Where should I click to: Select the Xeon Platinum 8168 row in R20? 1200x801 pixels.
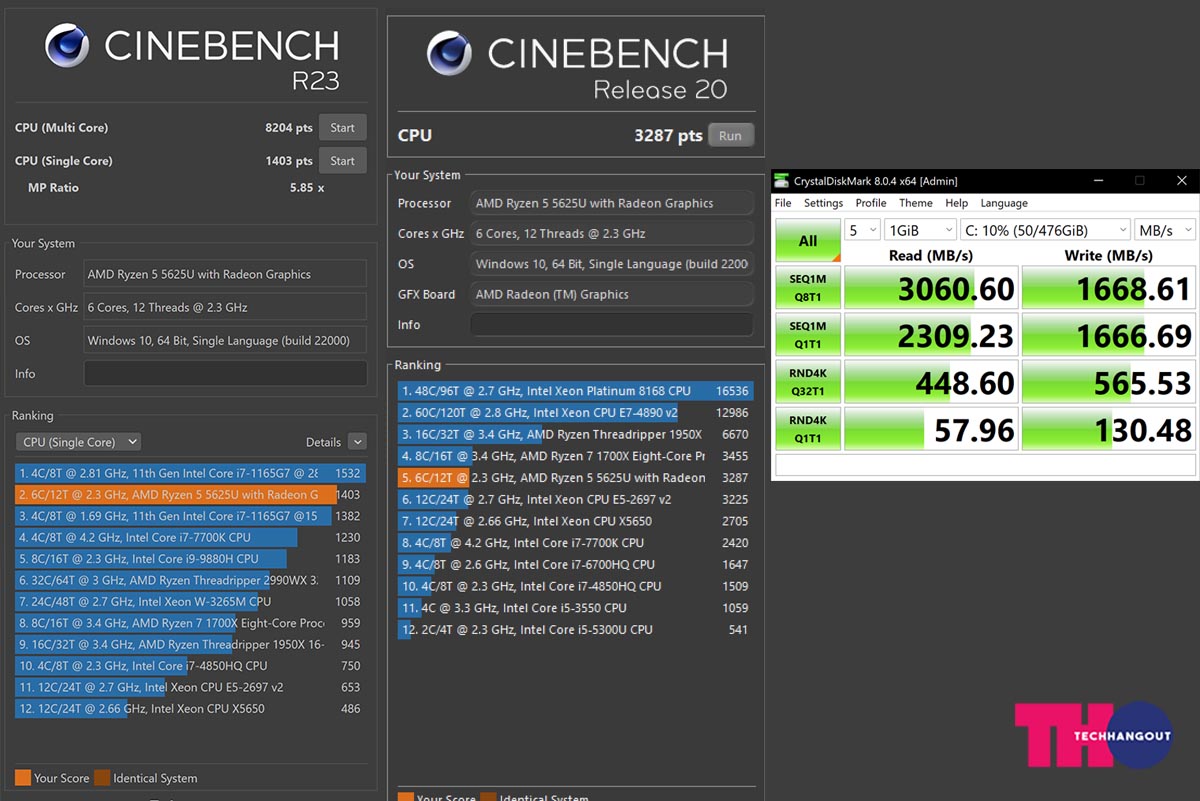[575, 391]
